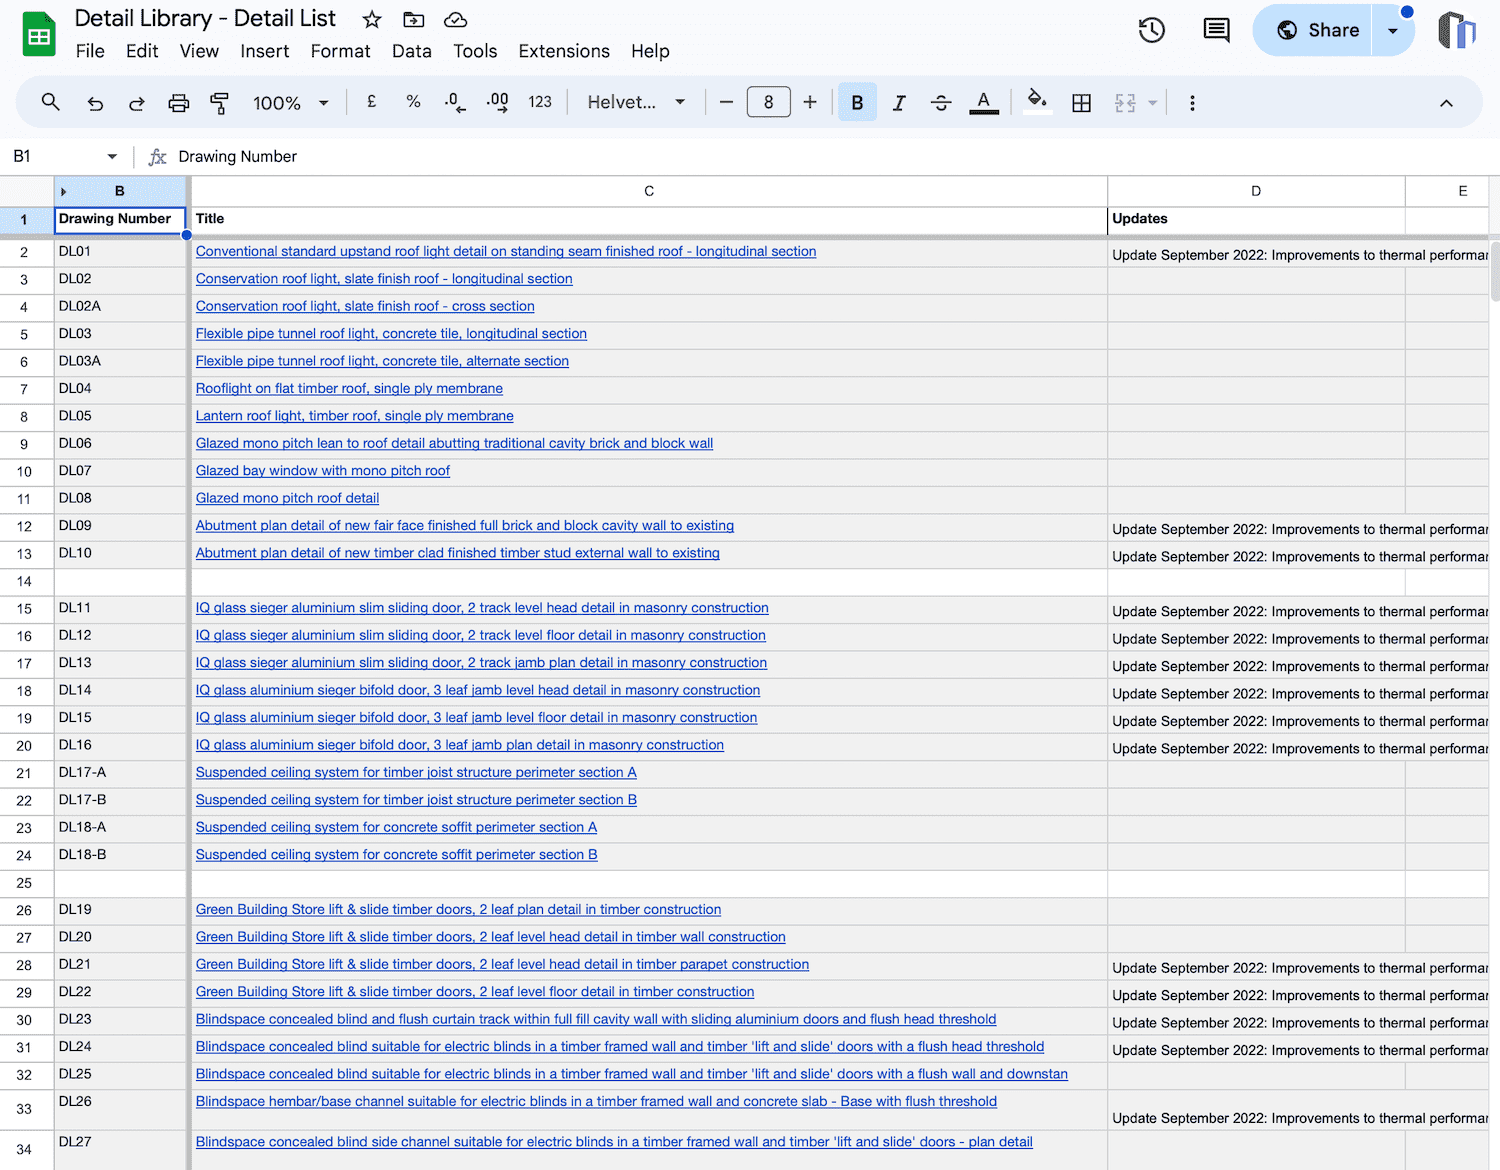1500x1170 pixels.
Task: Open borders options
Action: pyautogui.click(x=1081, y=103)
